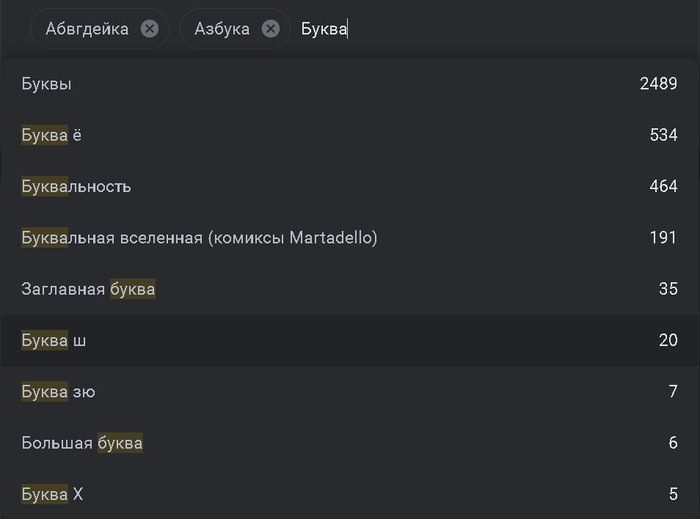The height and width of the screenshot is (519, 700).
Task: Click the tag search field containing Буква
Action: pyautogui.click(x=491, y=29)
